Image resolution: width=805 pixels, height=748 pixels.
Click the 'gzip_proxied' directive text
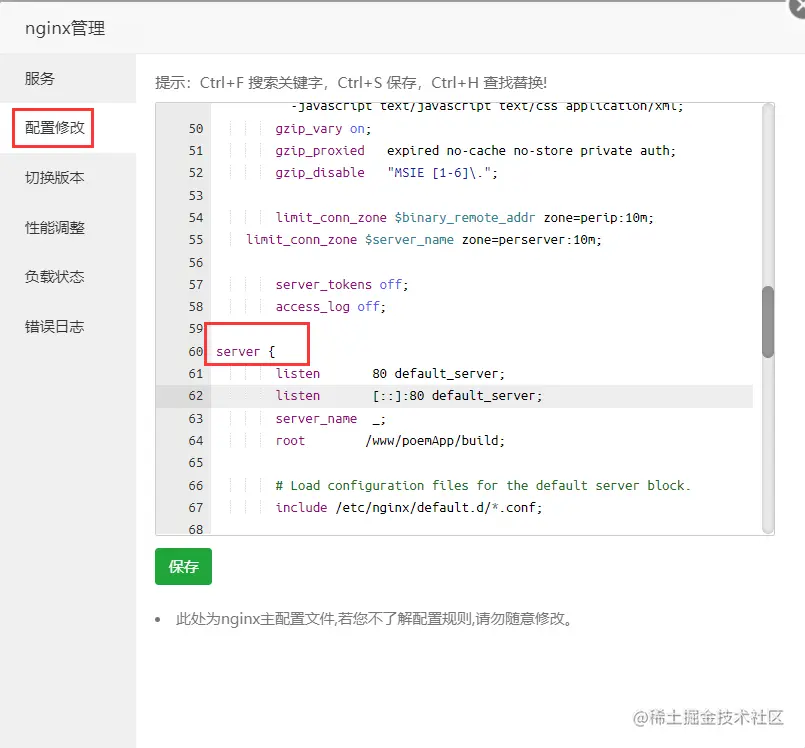click(320, 151)
